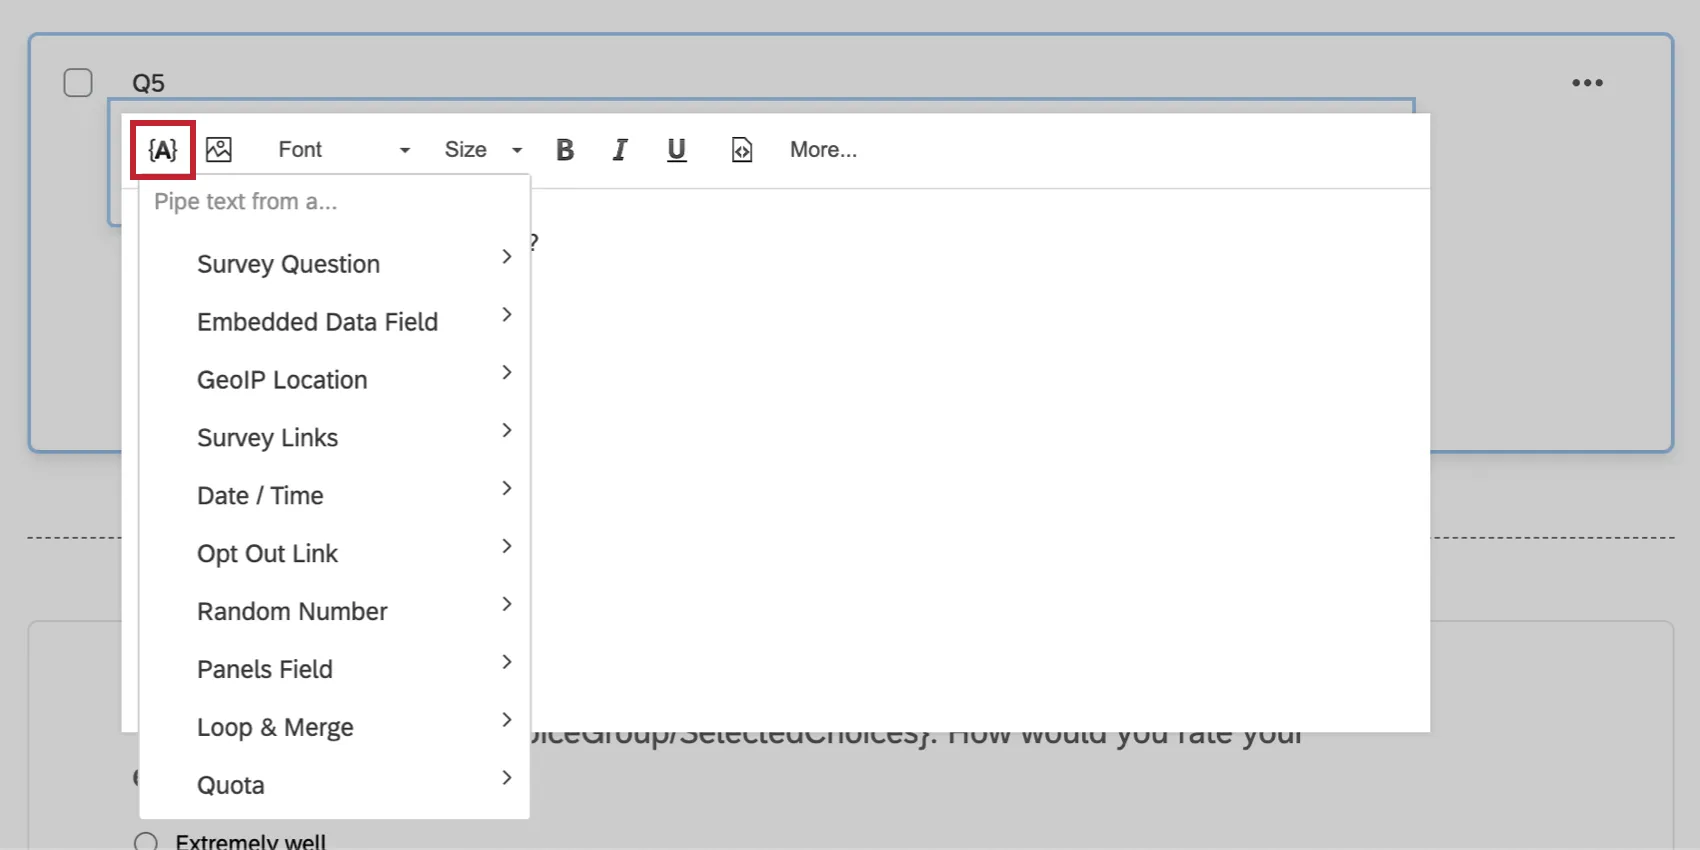
Task: Expand the Quota submenu chevron
Action: pyautogui.click(x=507, y=778)
